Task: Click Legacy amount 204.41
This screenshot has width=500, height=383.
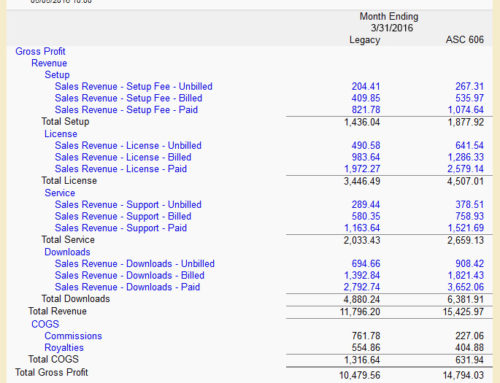Action: pos(366,86)
